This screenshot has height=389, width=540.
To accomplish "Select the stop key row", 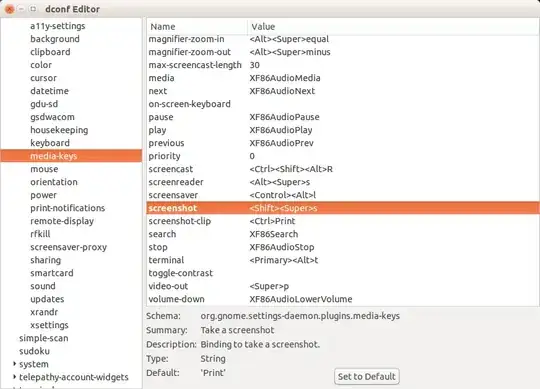I will click(x=343, y=247).
